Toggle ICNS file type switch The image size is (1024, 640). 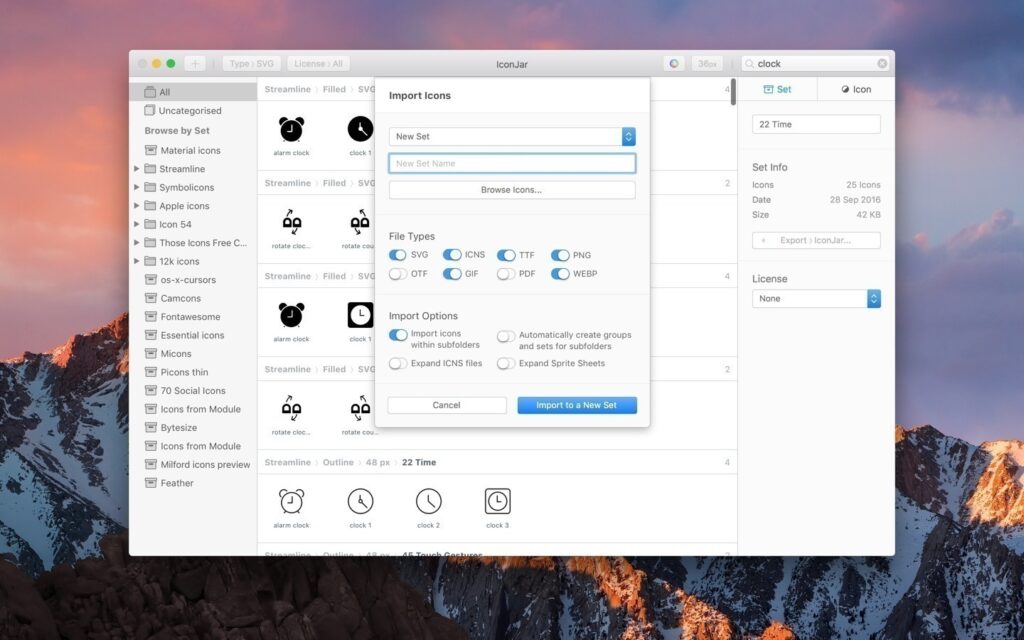(452, 255)
